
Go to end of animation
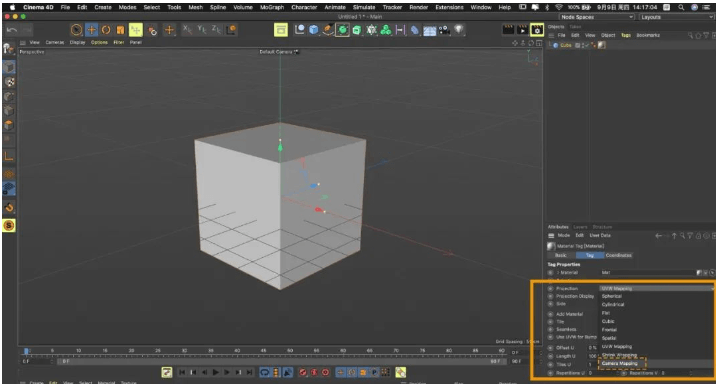249,373
